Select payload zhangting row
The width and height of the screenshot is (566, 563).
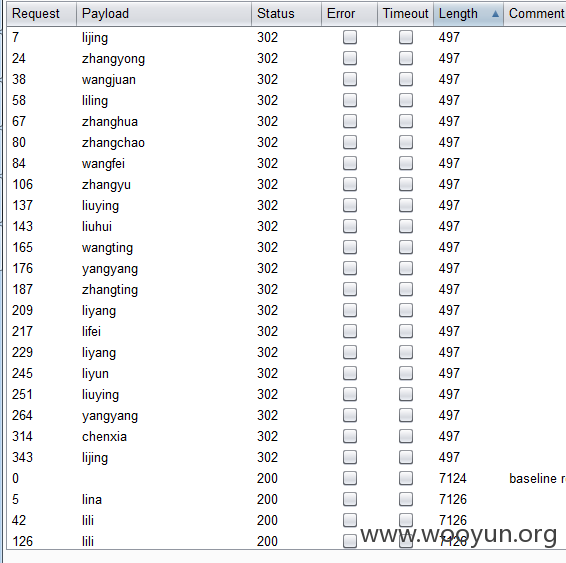pyautogui.click(x=110, y=290)
